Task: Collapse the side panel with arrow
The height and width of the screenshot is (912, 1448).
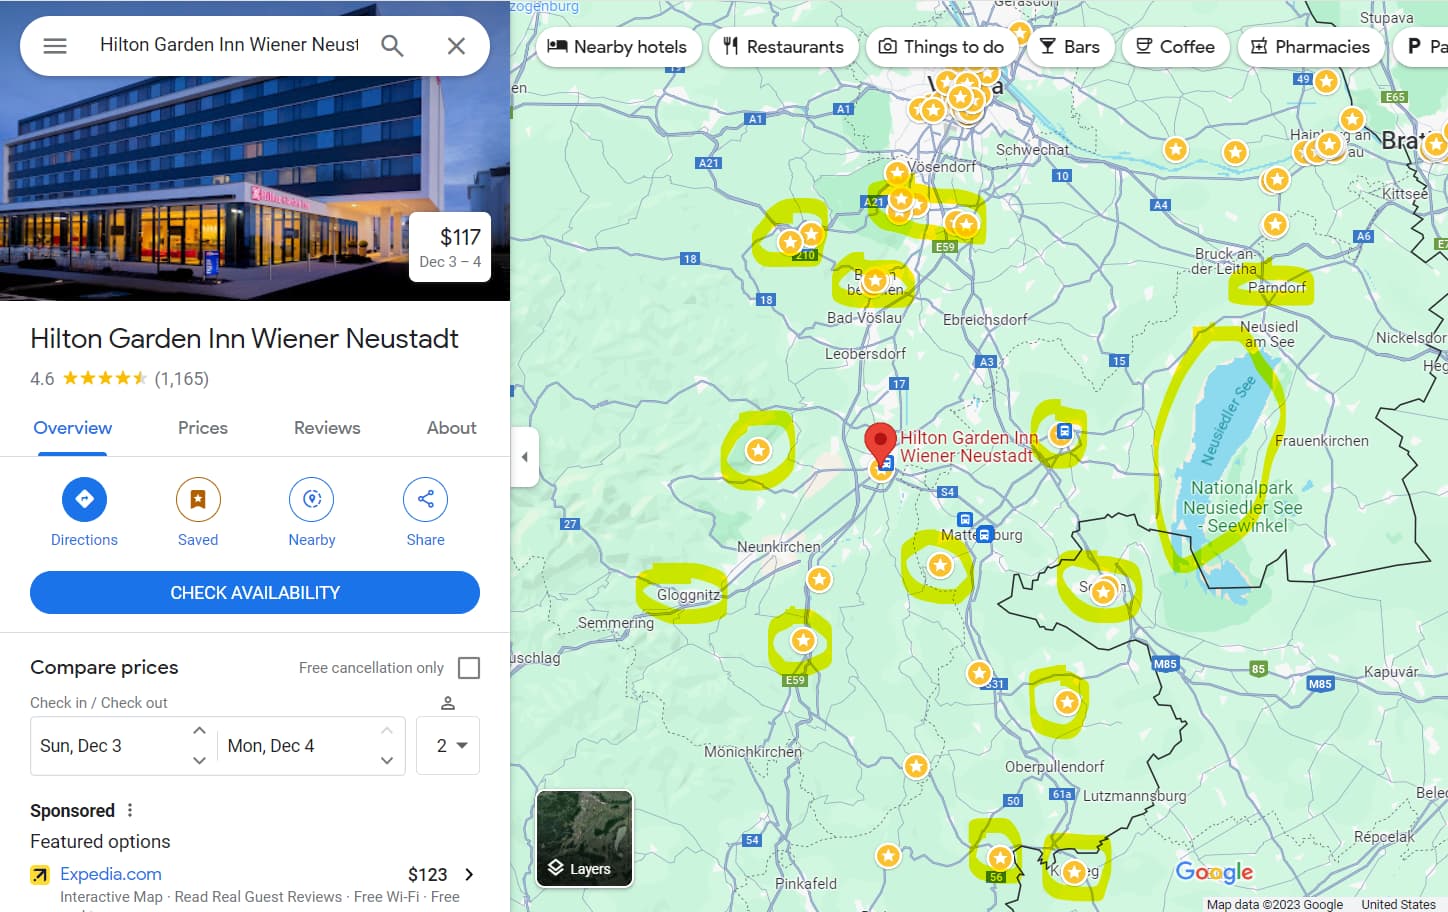Action: pos(525,457)
